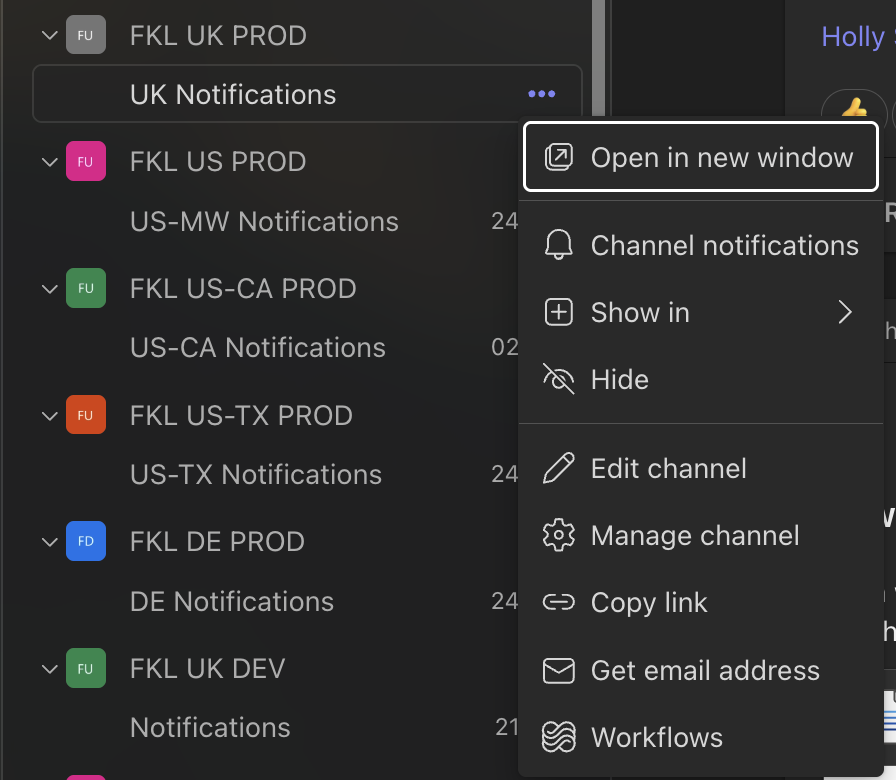Open the US-CA Notifications channel
Image resolution: width=896 pixels, height=780 pixels.
(x=258, y=347)
